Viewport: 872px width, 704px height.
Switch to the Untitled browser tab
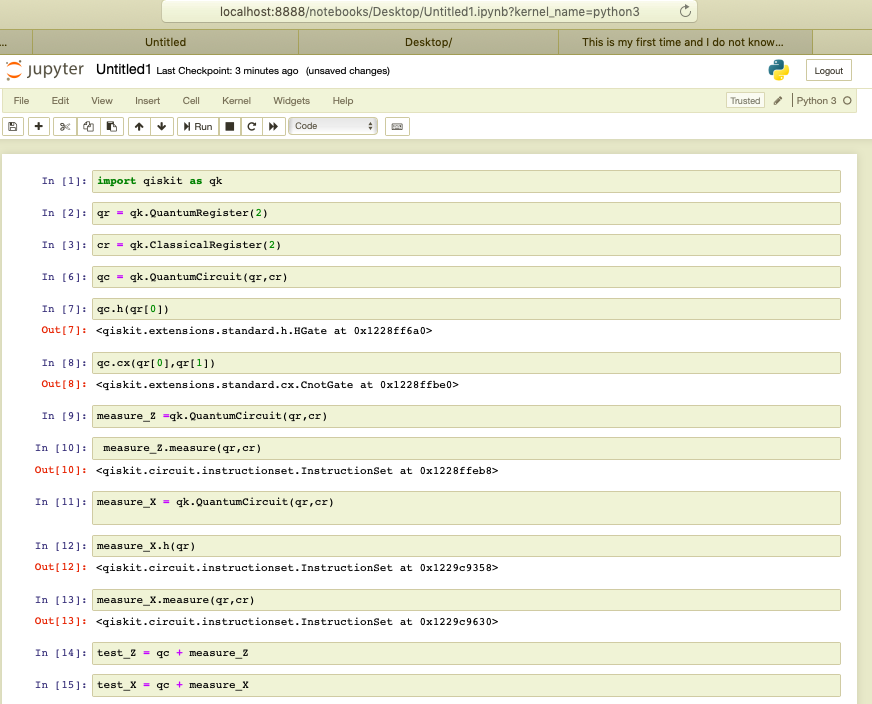point(165,42)
